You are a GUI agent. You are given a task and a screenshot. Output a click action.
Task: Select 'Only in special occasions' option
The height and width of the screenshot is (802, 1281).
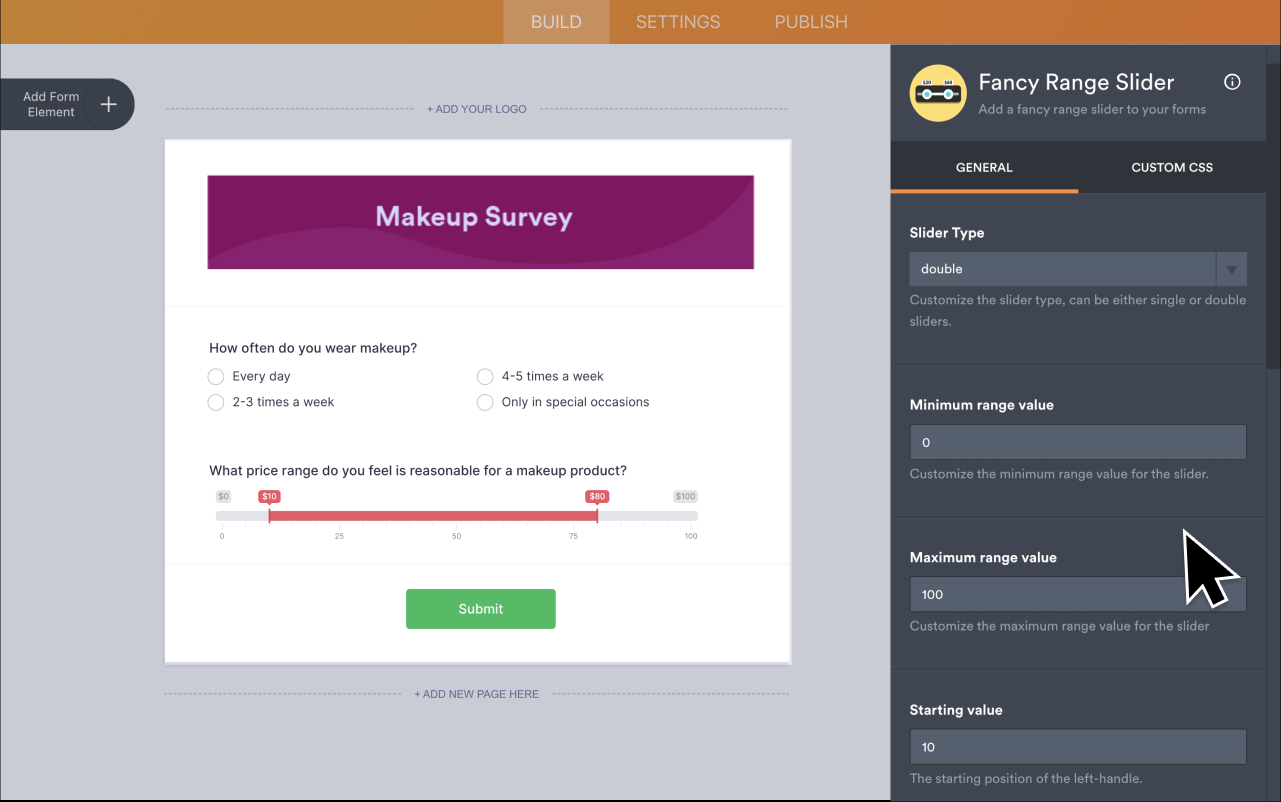[485, 402]
